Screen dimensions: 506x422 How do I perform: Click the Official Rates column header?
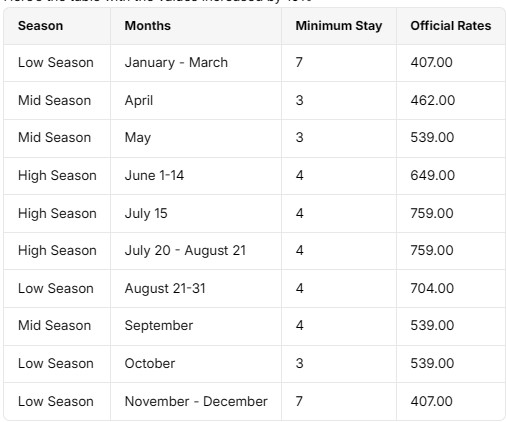tap(451, 26)
